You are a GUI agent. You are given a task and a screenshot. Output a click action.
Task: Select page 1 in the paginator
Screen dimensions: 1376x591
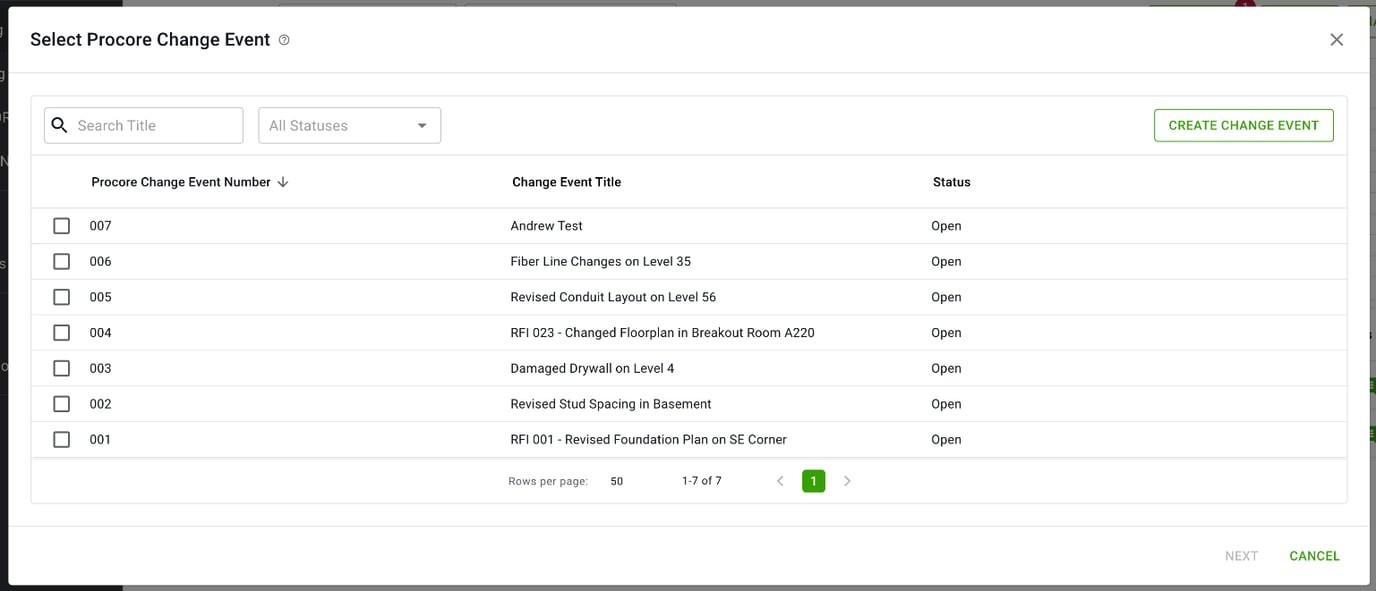tap(813, 481)
